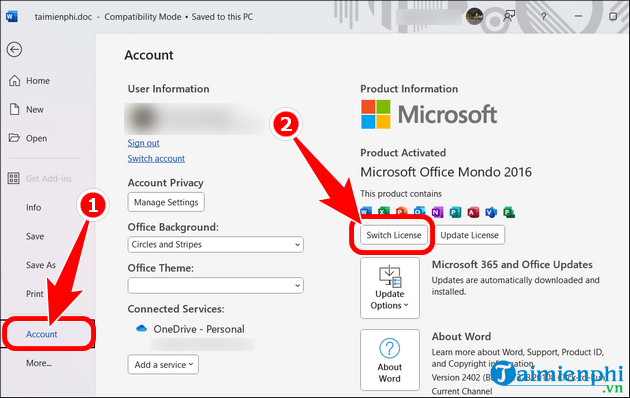This screenshot has width=630, height=398.
Task: Click the 'Microsoft 365 and Office Updates' heading
Action: pyautogui.click(x=512, y=265)
